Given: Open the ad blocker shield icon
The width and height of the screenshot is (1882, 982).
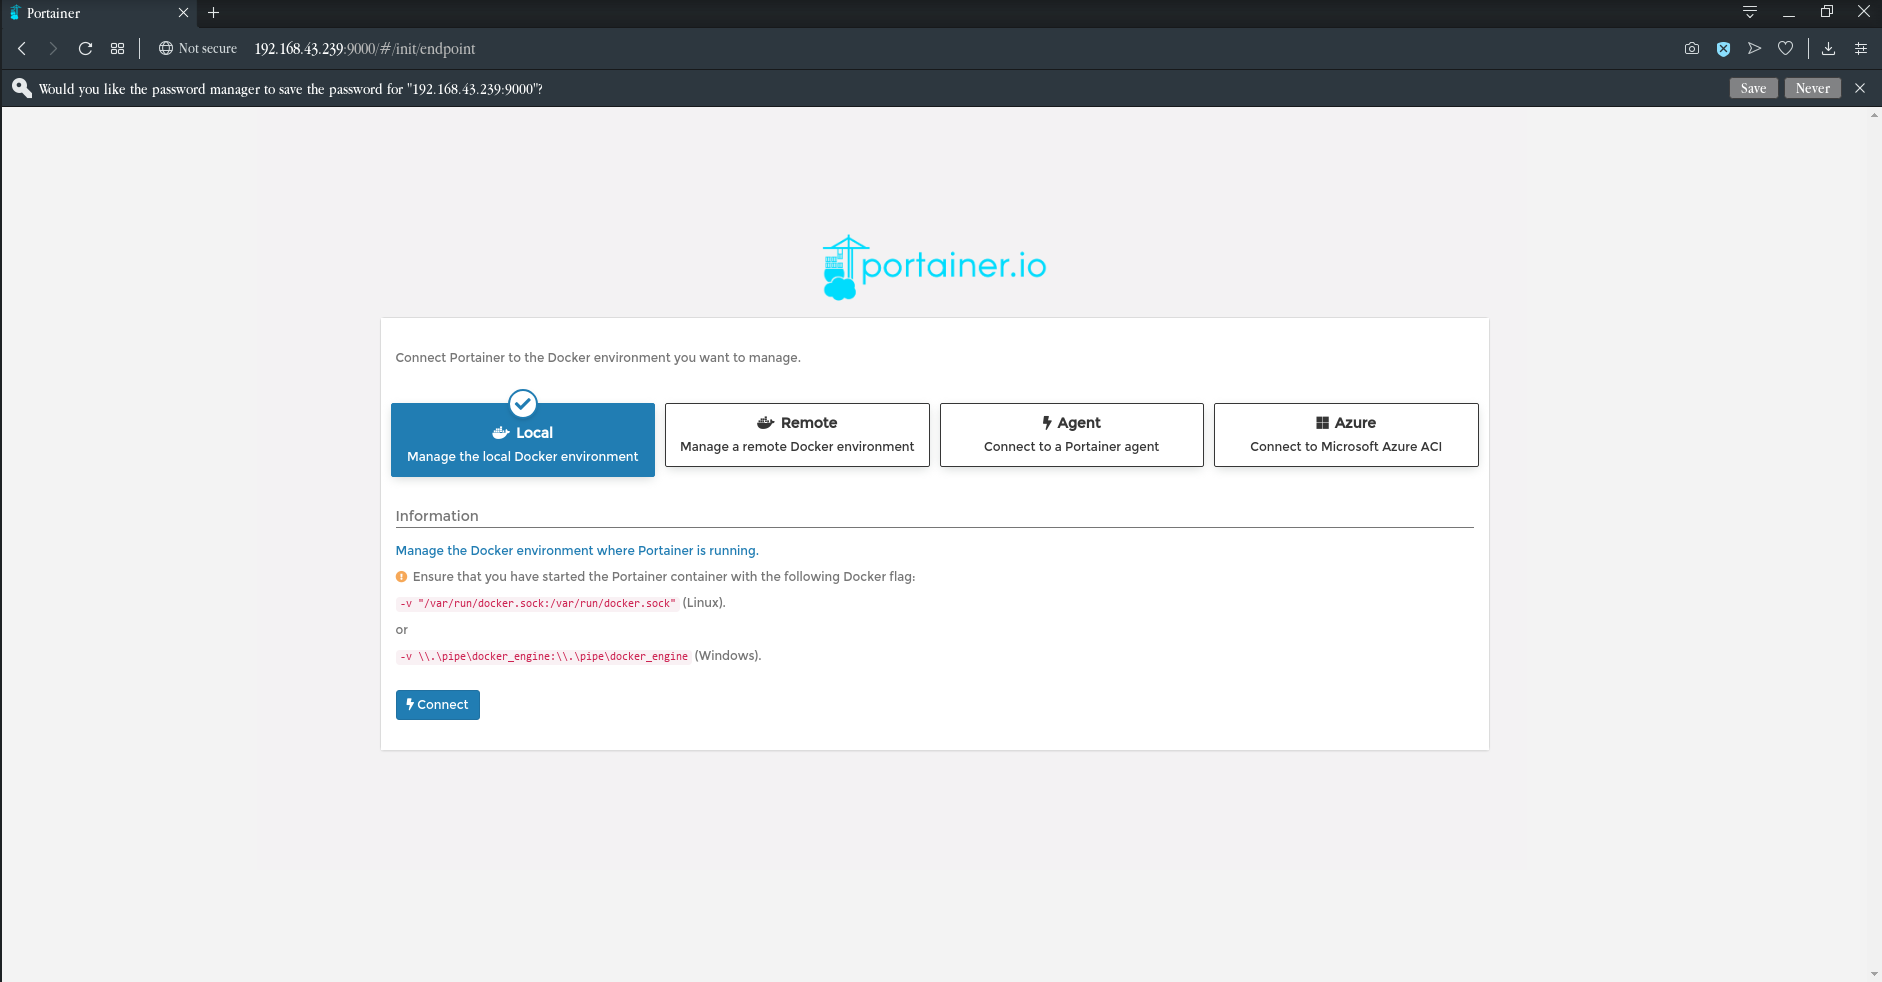Looking at the screenshot, I should coord(1723,48).
